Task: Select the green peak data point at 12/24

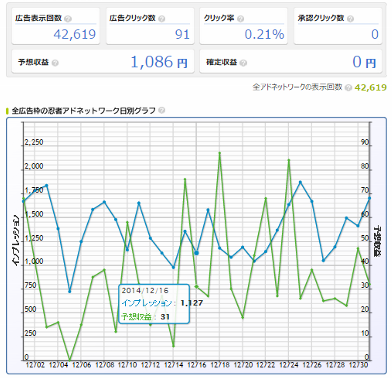Action: 289,160
